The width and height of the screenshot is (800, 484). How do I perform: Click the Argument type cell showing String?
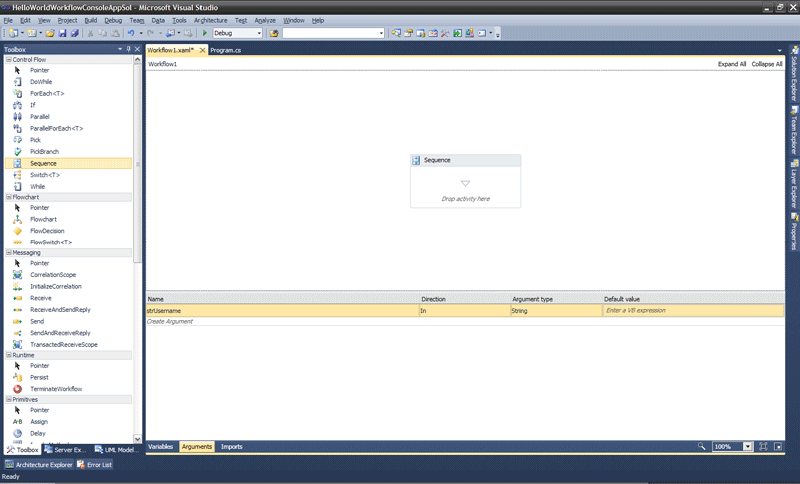tap(556, 311)
